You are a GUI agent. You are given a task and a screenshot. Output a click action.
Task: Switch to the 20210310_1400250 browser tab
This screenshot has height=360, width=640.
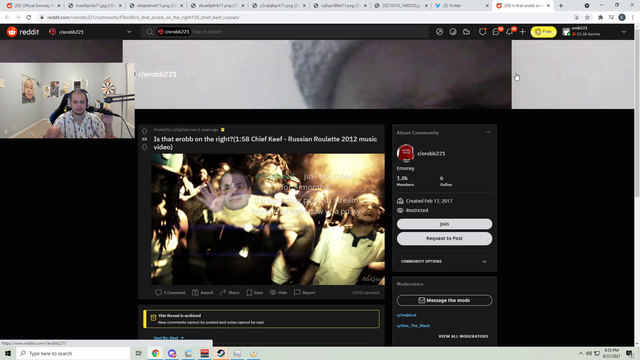coord(402,6)
